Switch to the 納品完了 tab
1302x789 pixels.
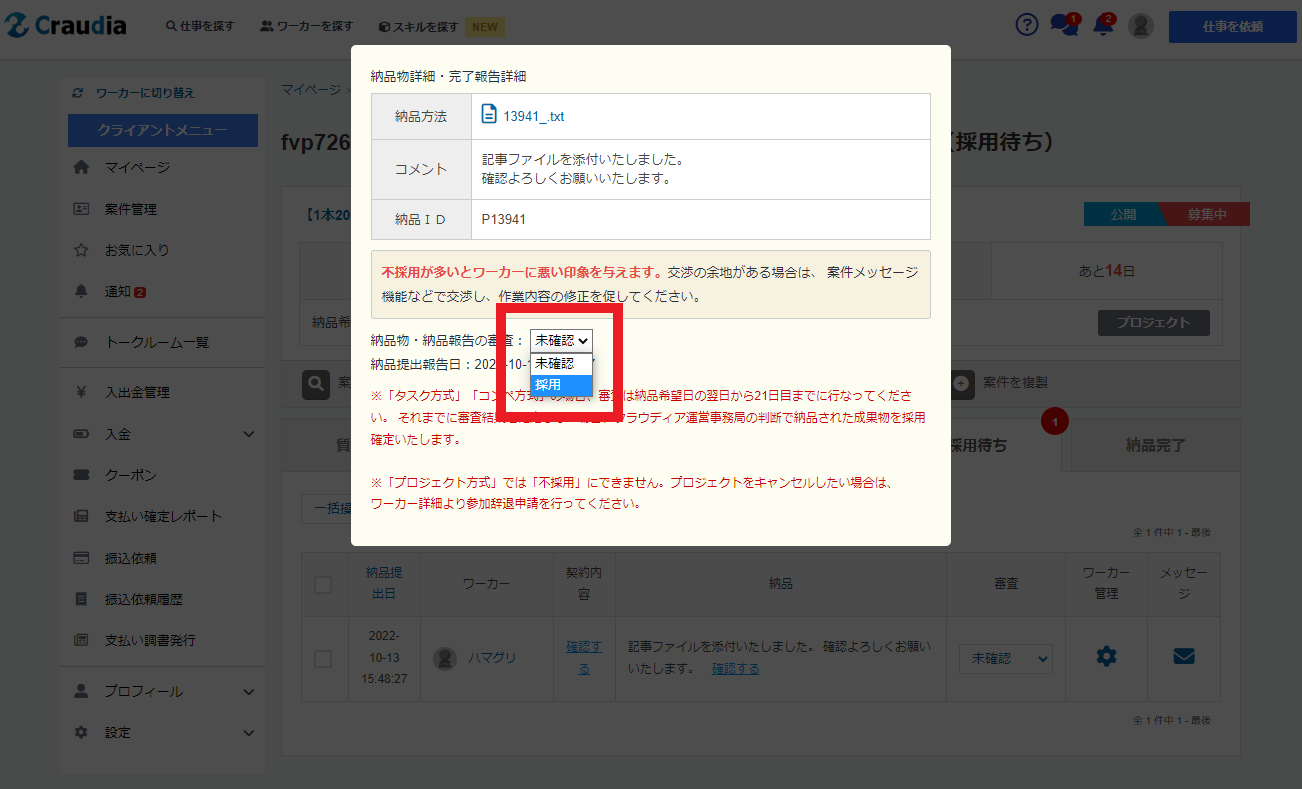(1155, 445)
